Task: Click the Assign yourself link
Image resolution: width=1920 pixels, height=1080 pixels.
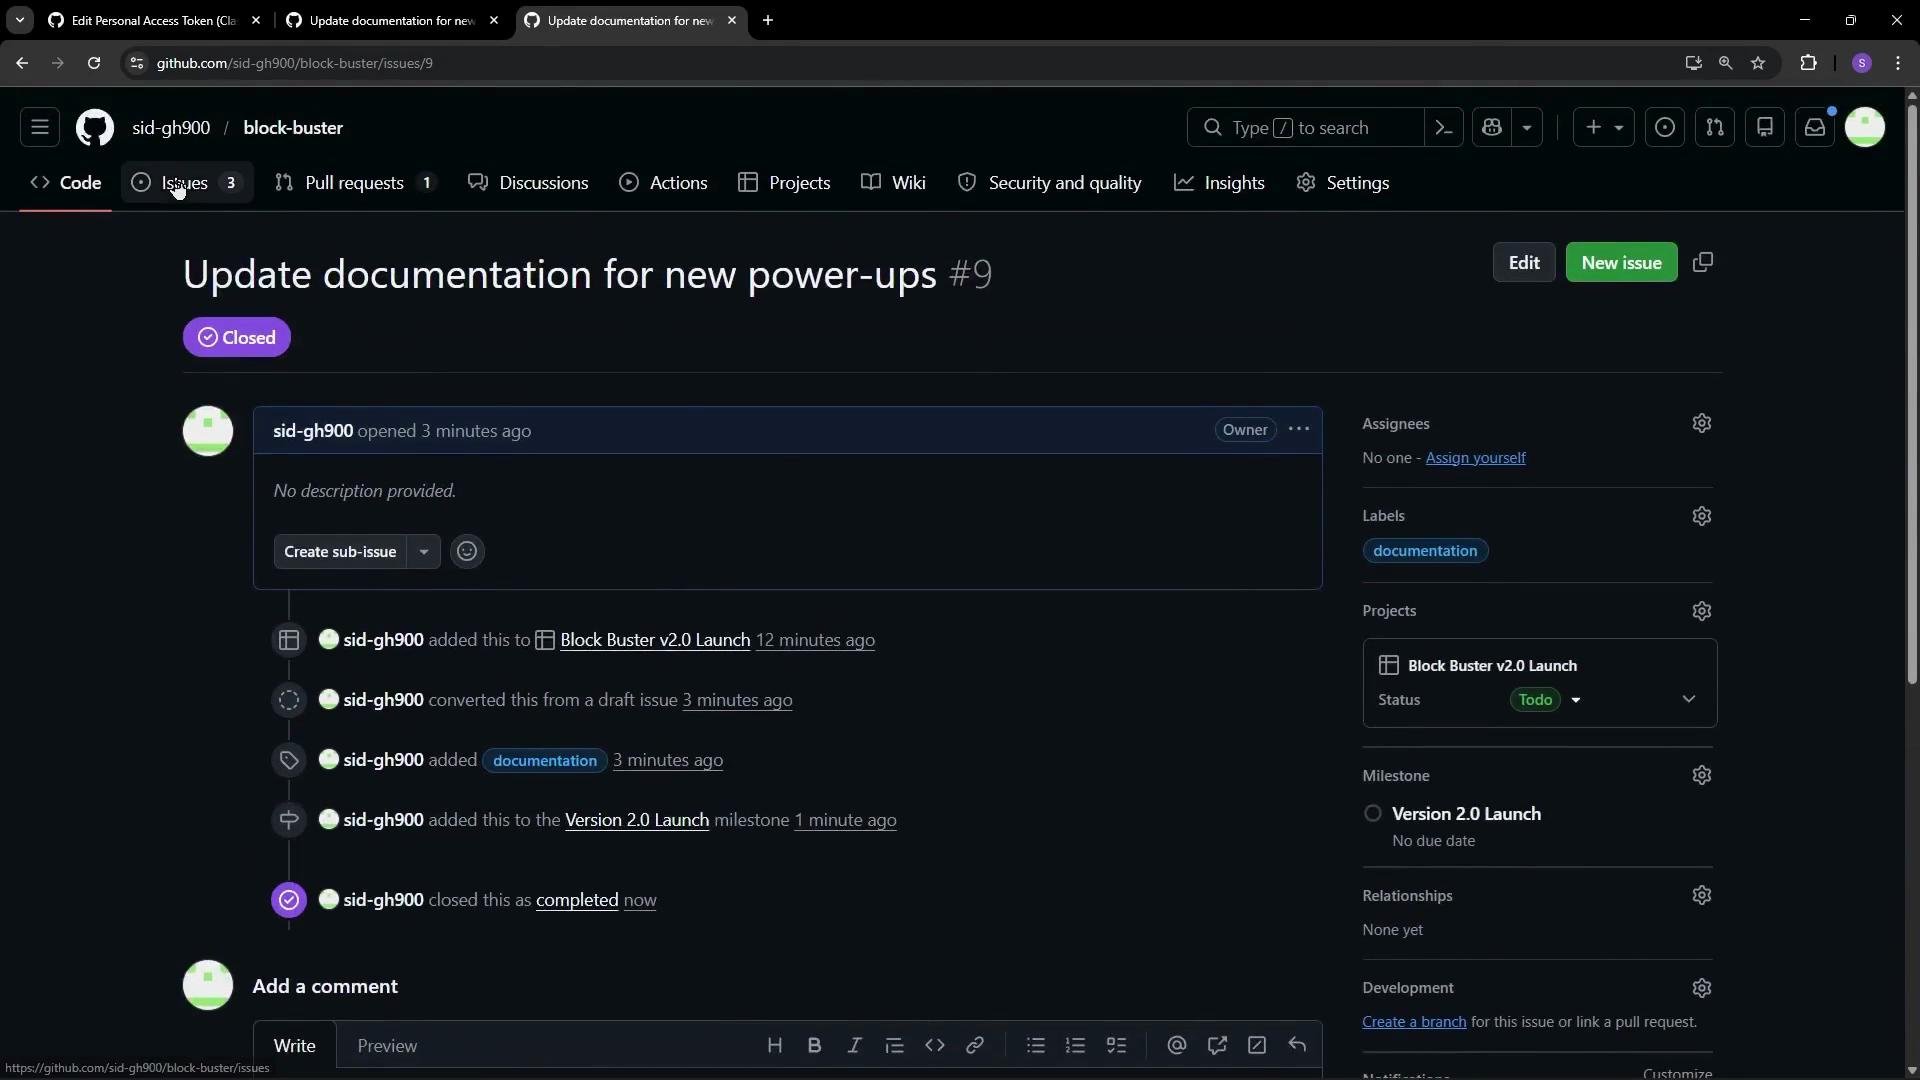Action: [x=1475, y=458]
